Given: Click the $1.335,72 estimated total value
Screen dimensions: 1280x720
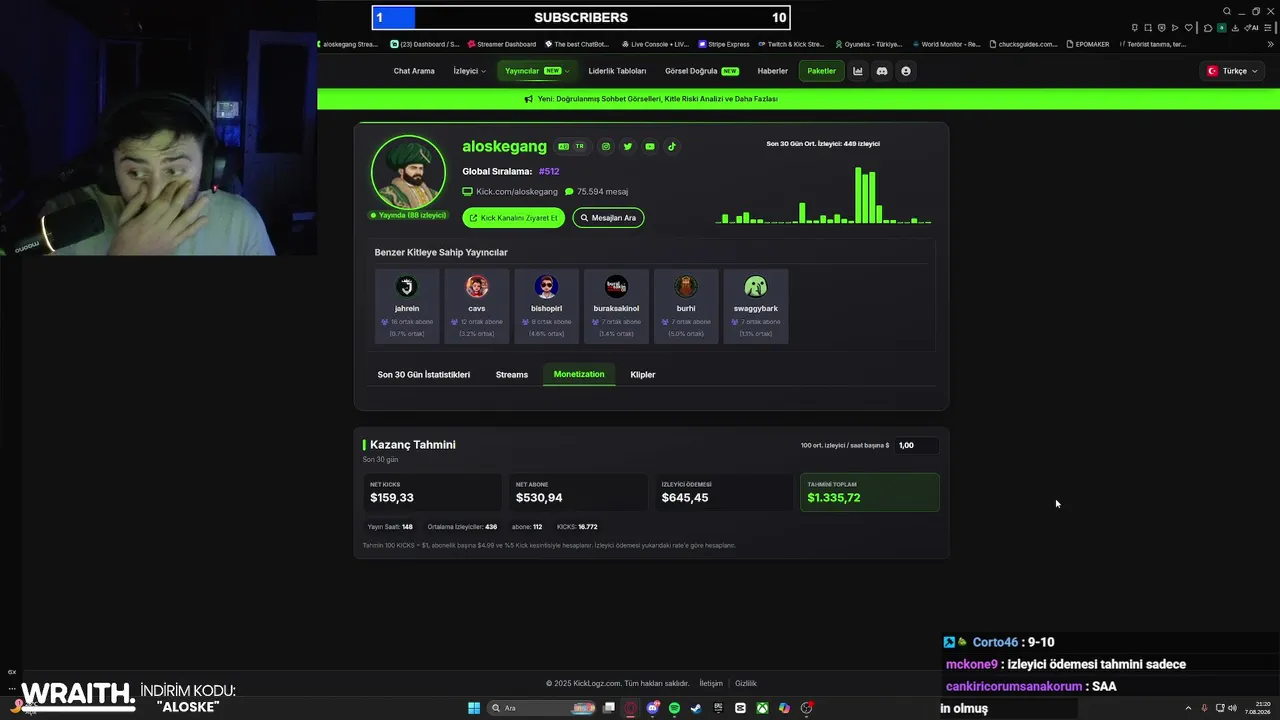Looking at the screenshot, I should click(834, 498).
